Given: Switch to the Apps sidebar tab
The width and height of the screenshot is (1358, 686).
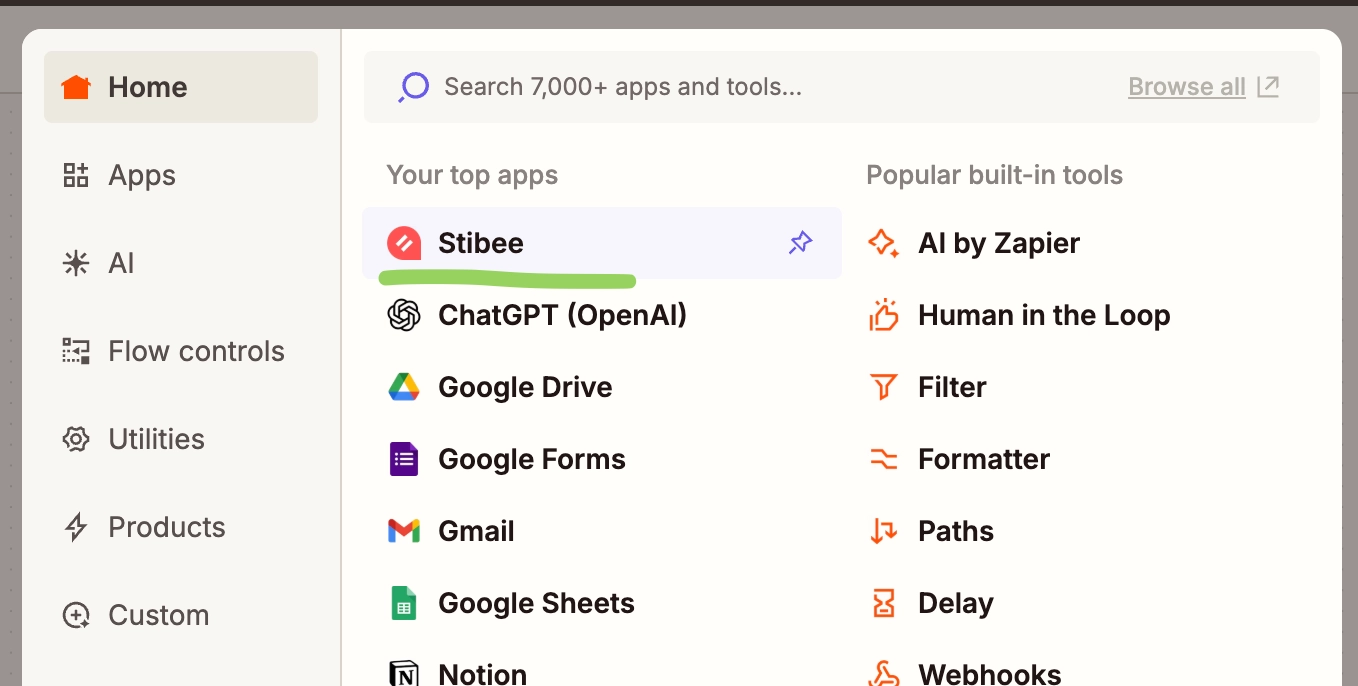Looking at the screenshot, I should click(141, 175).
